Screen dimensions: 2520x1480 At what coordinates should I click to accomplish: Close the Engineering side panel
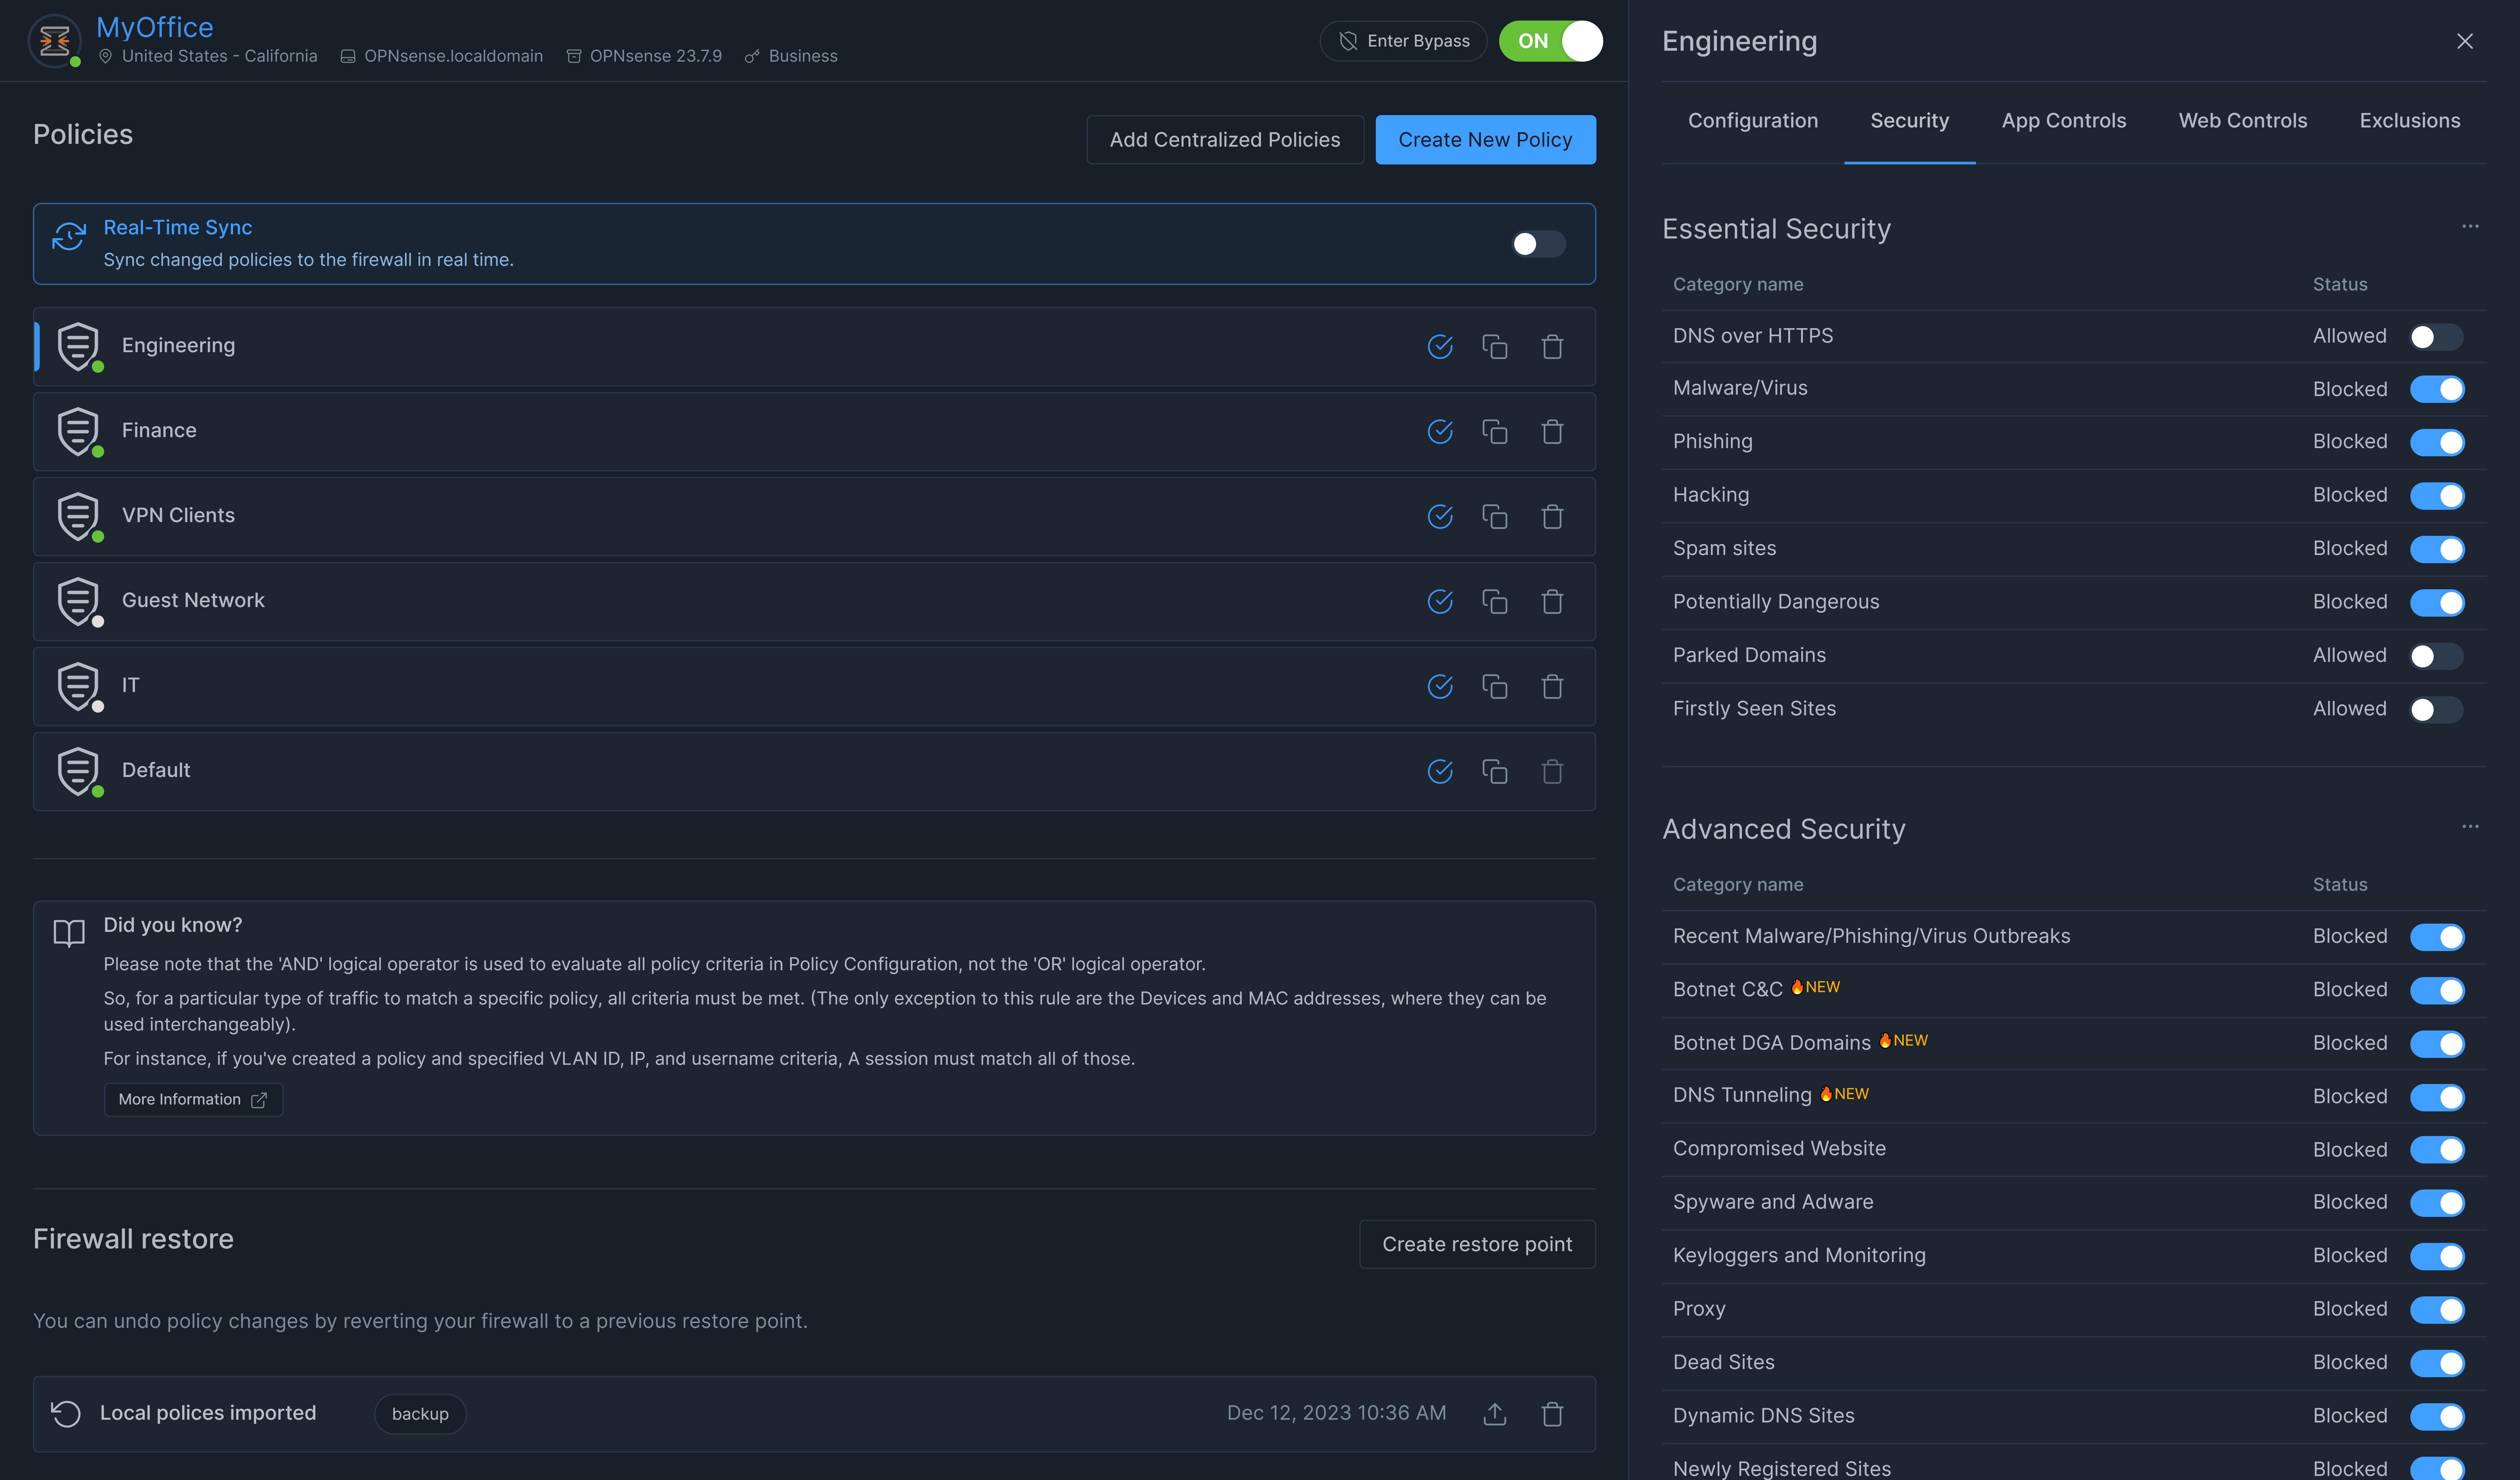(x=2464, y=41)
